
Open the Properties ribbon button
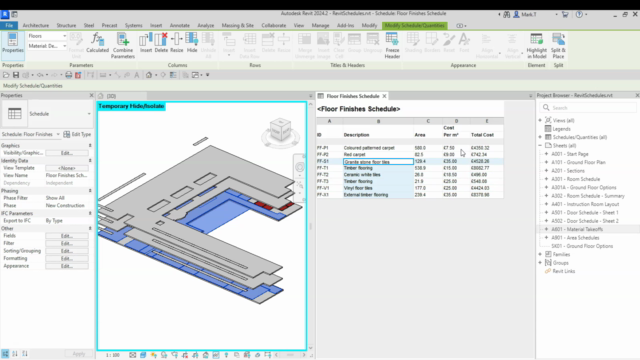click(13, 44)
